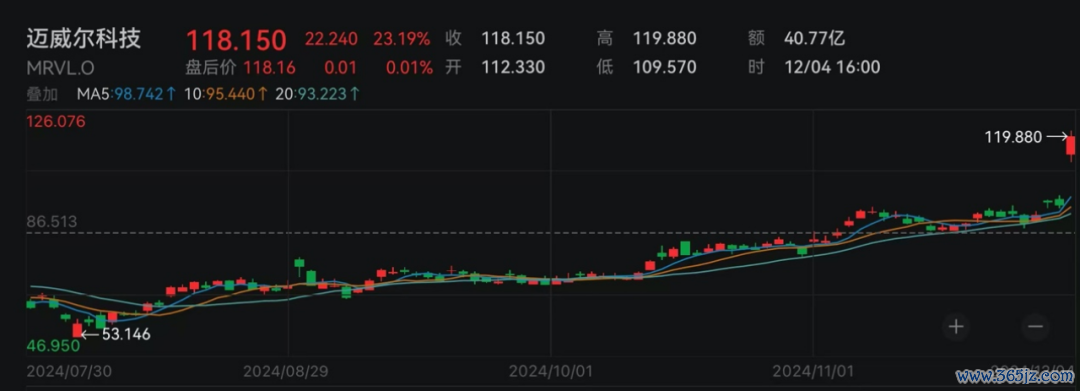
Task: Click the after-hours label 盘后价
Action: tap(211, 67)
